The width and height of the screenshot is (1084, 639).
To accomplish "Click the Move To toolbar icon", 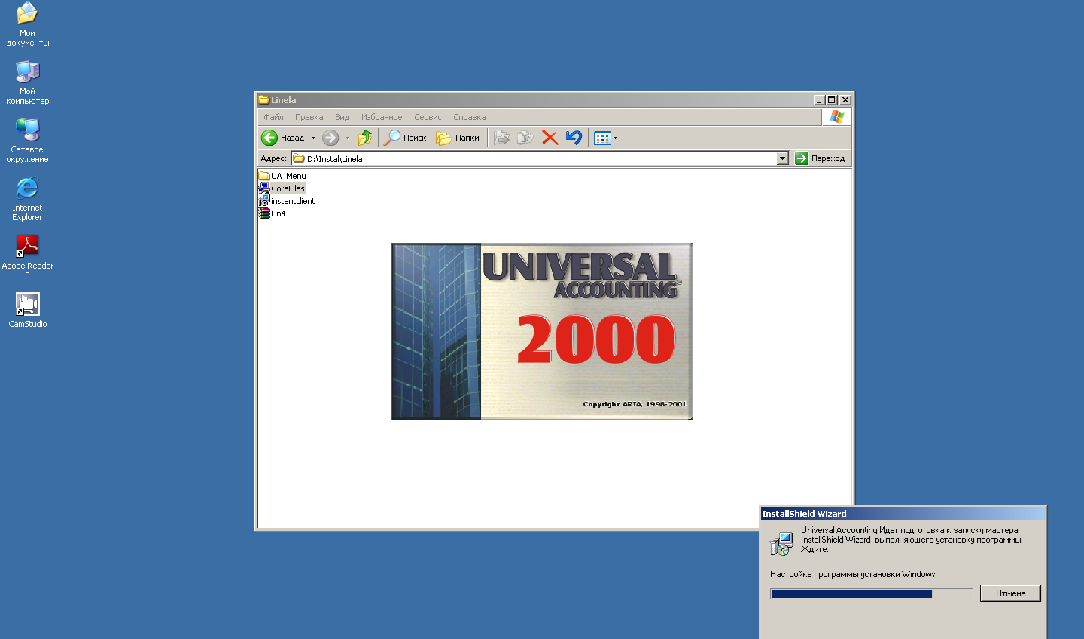I will (502, 138).
